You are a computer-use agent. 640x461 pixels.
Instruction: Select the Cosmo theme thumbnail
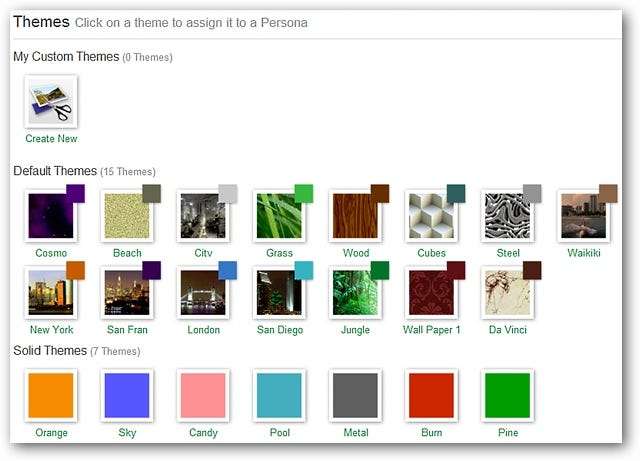tap(51, 216)
